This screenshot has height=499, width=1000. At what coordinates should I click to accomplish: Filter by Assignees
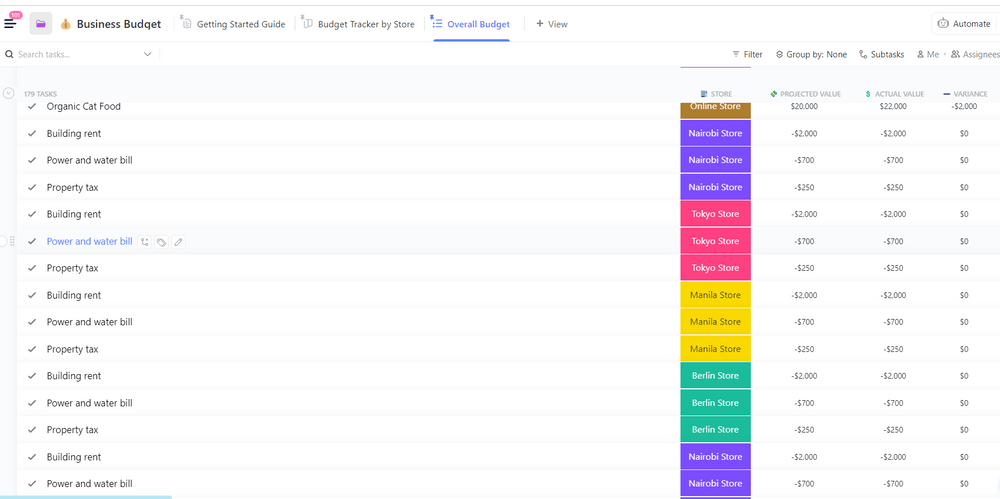[974, 55]
